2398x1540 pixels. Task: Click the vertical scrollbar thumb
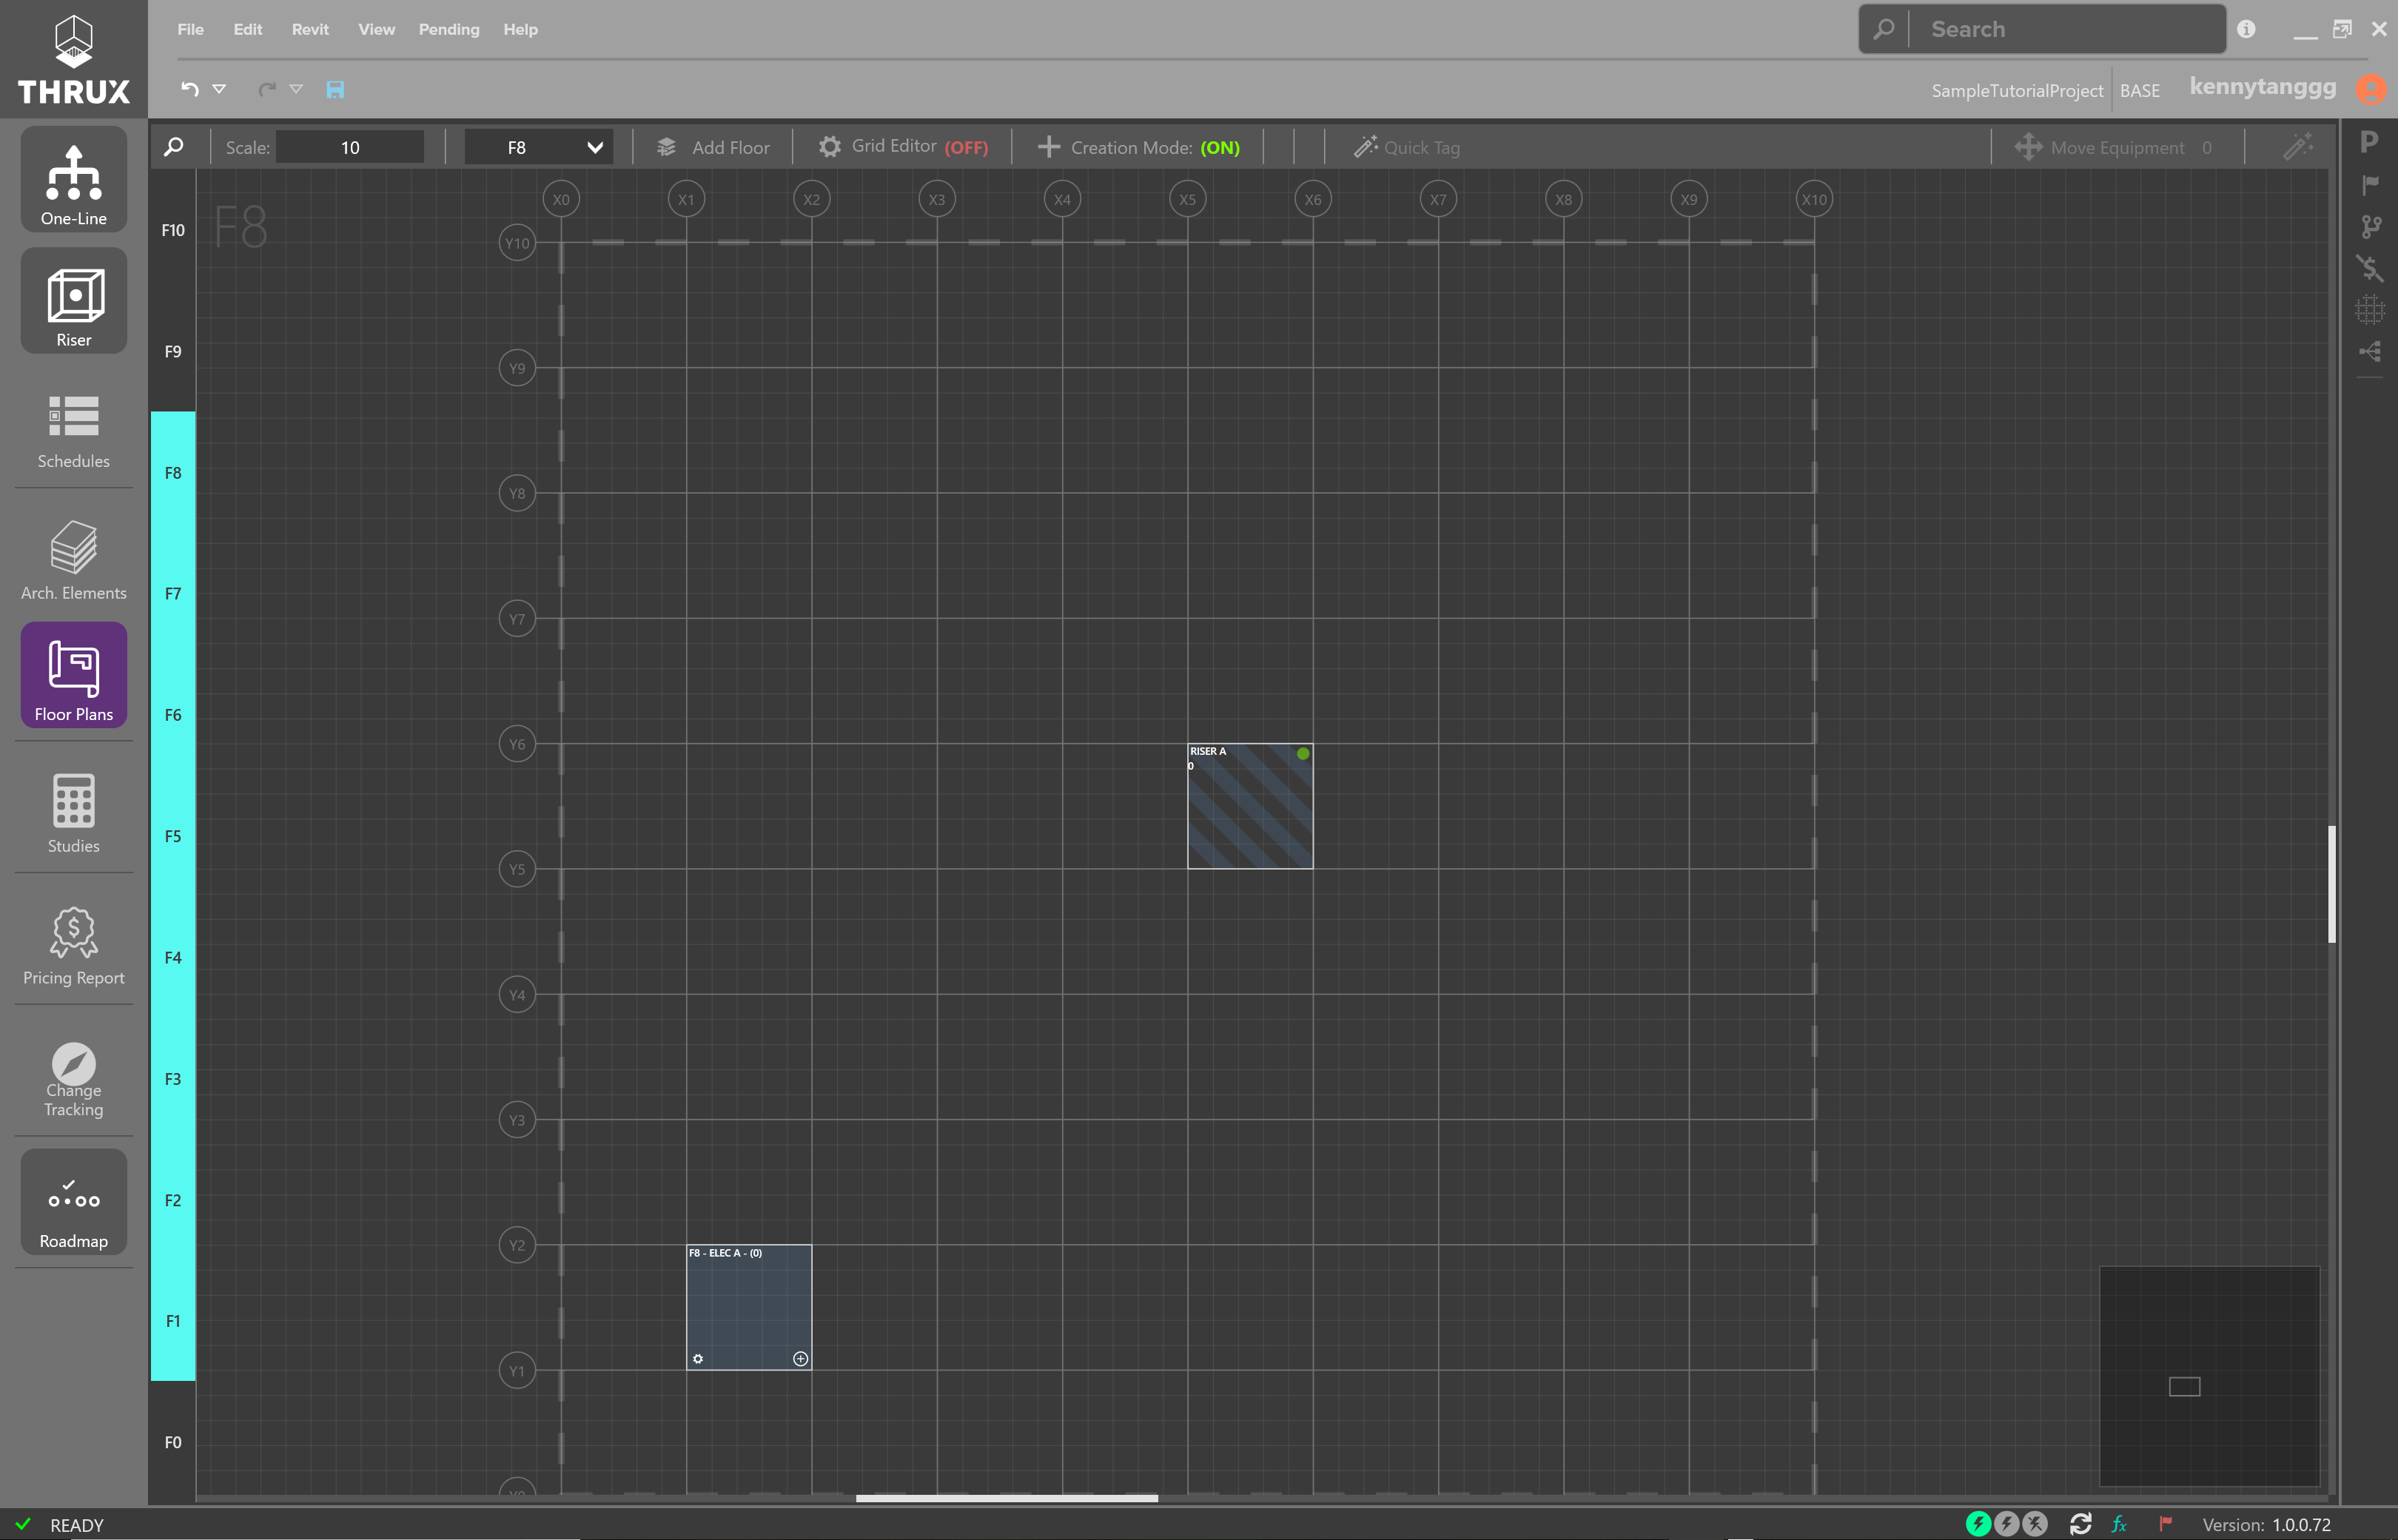(2331, 884)
